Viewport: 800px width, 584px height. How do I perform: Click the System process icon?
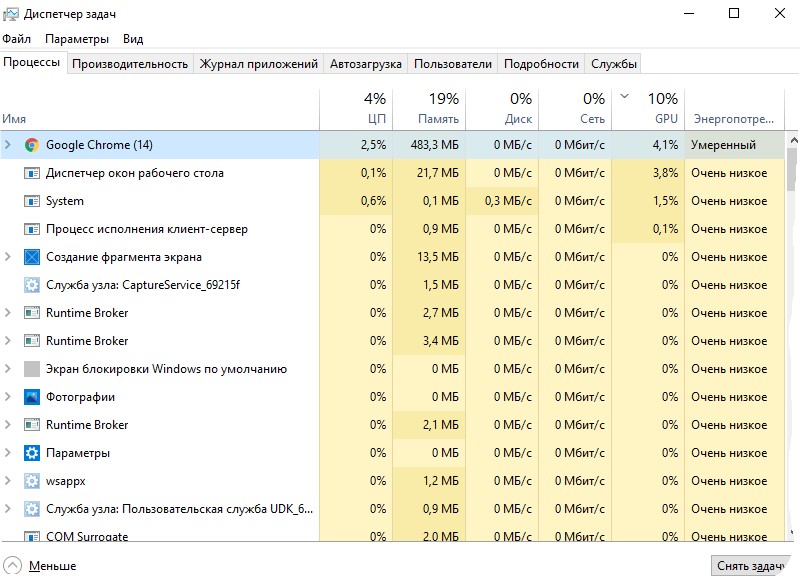pyautogui.click(x=31, y=201)
